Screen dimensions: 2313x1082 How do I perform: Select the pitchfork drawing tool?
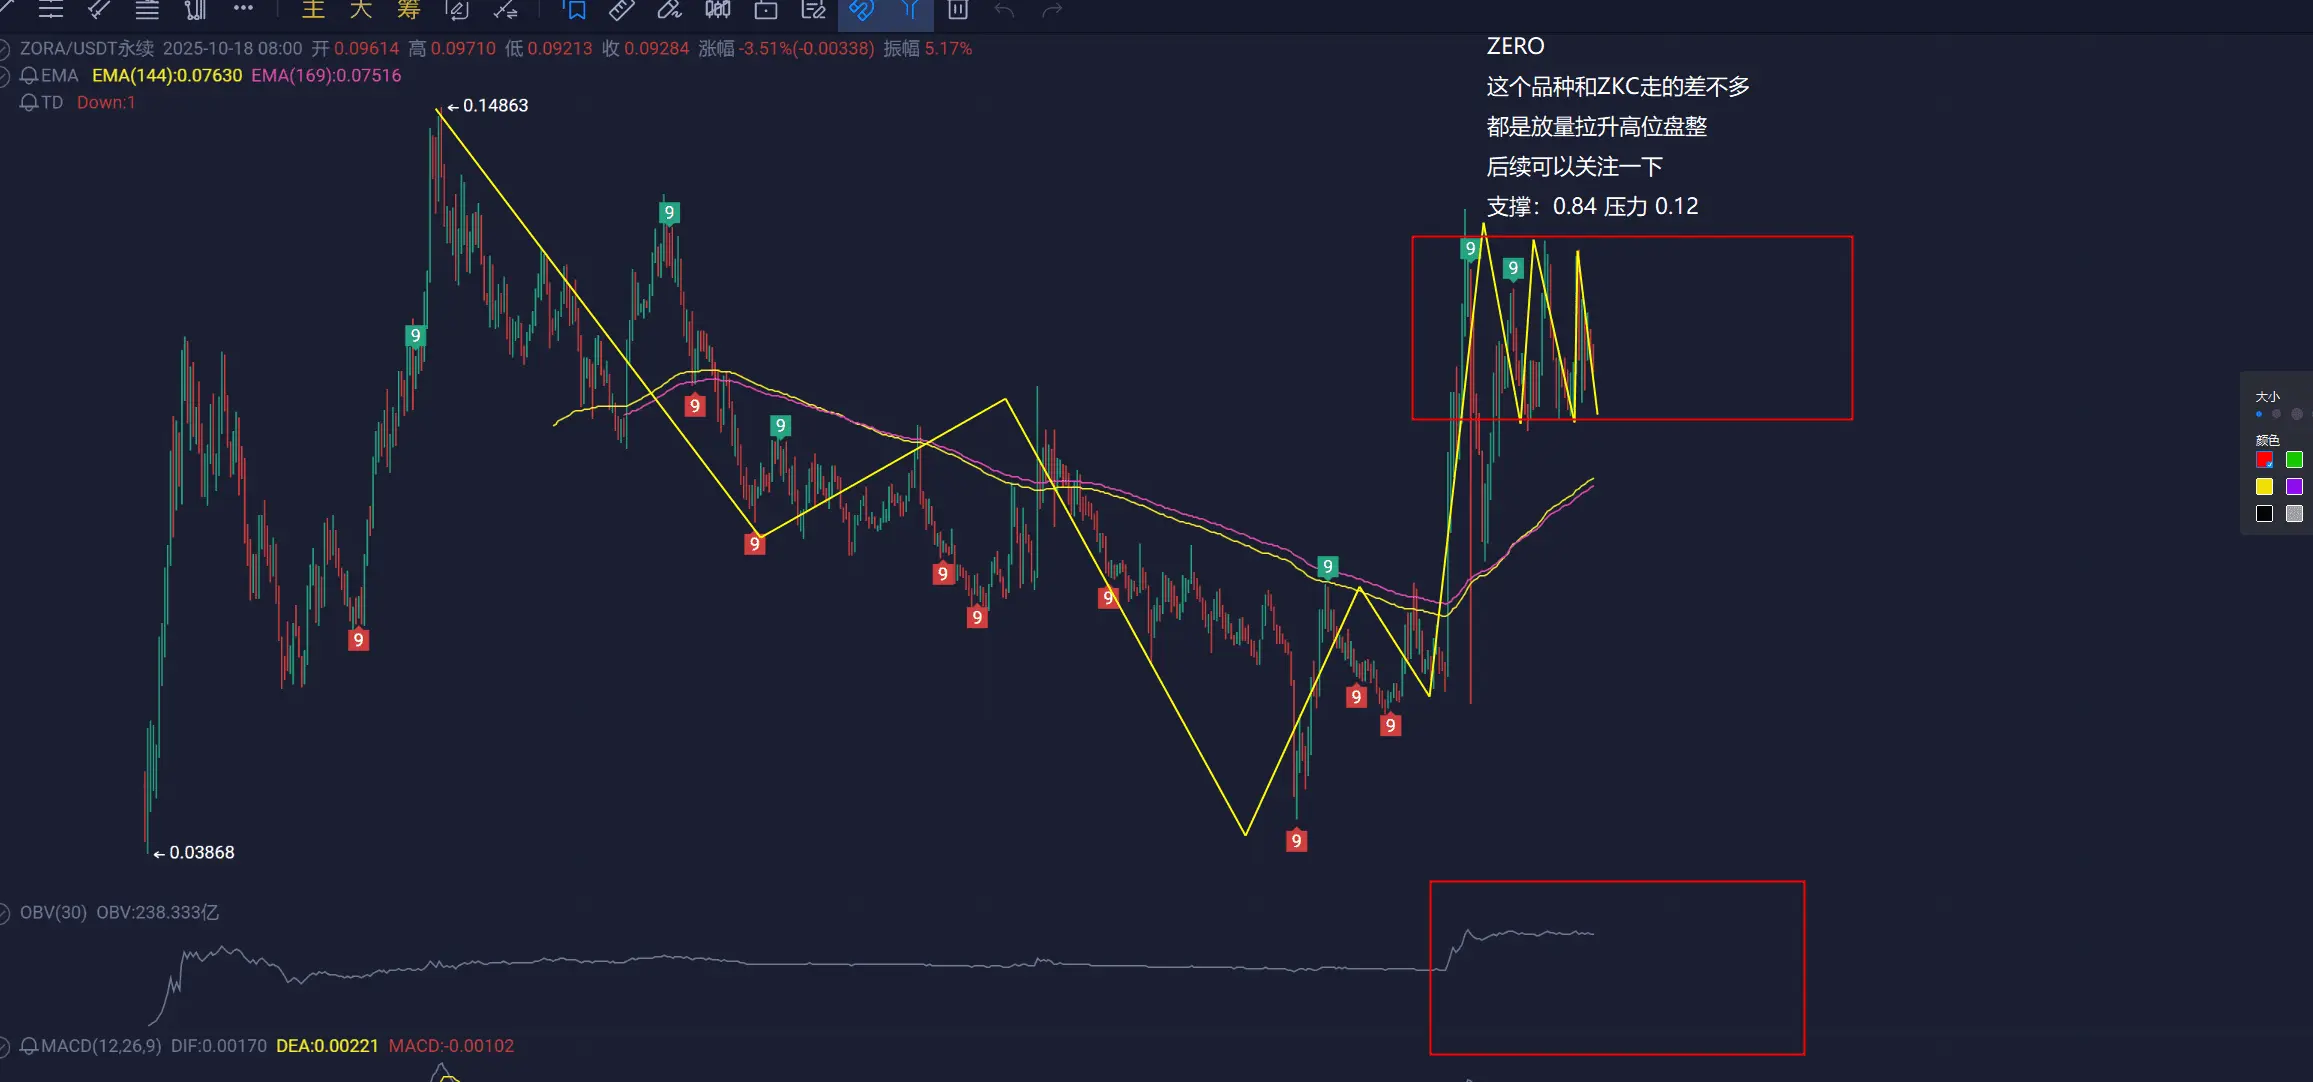[x=910, y=10]
